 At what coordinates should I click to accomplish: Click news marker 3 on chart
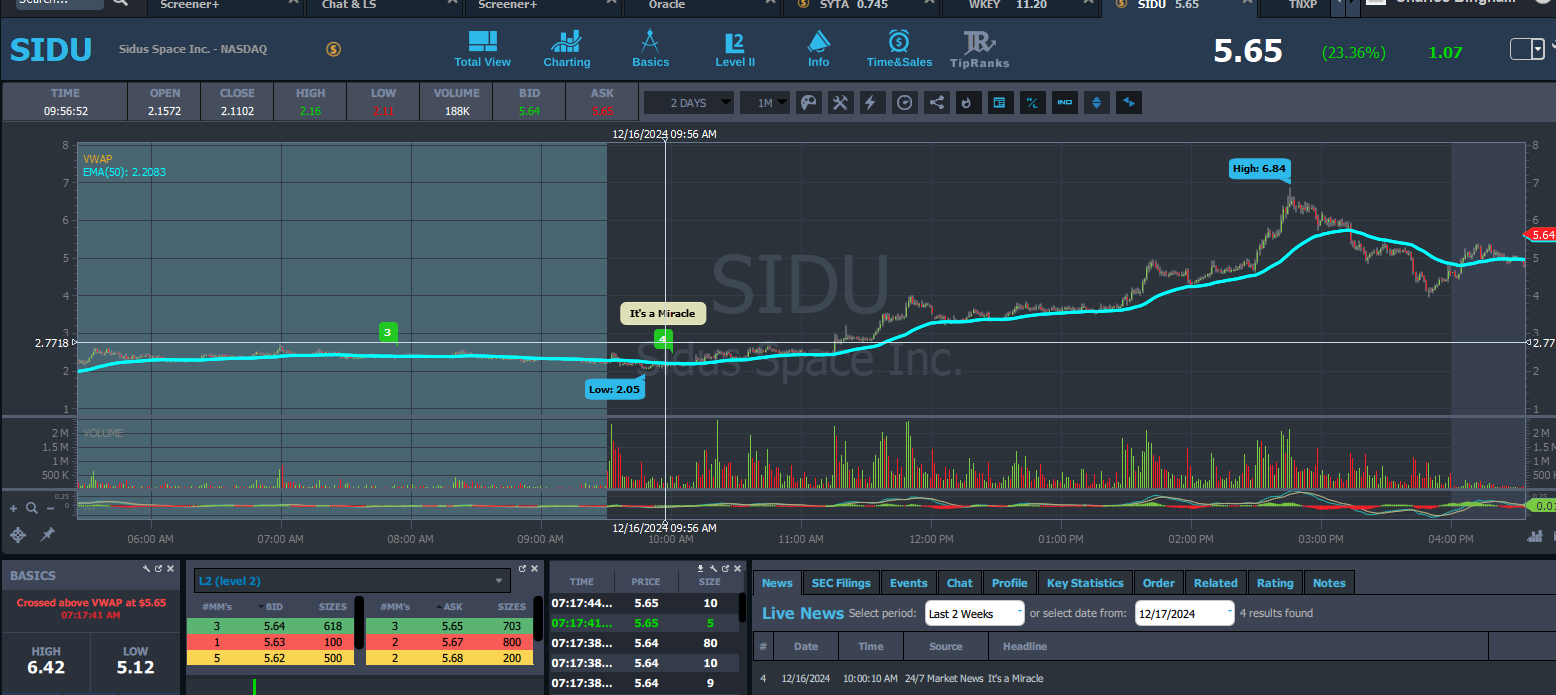388,332
